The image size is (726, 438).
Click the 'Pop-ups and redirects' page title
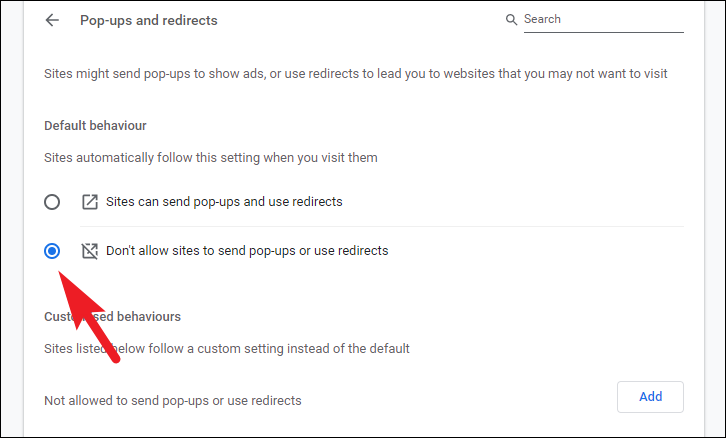point(149,20)
